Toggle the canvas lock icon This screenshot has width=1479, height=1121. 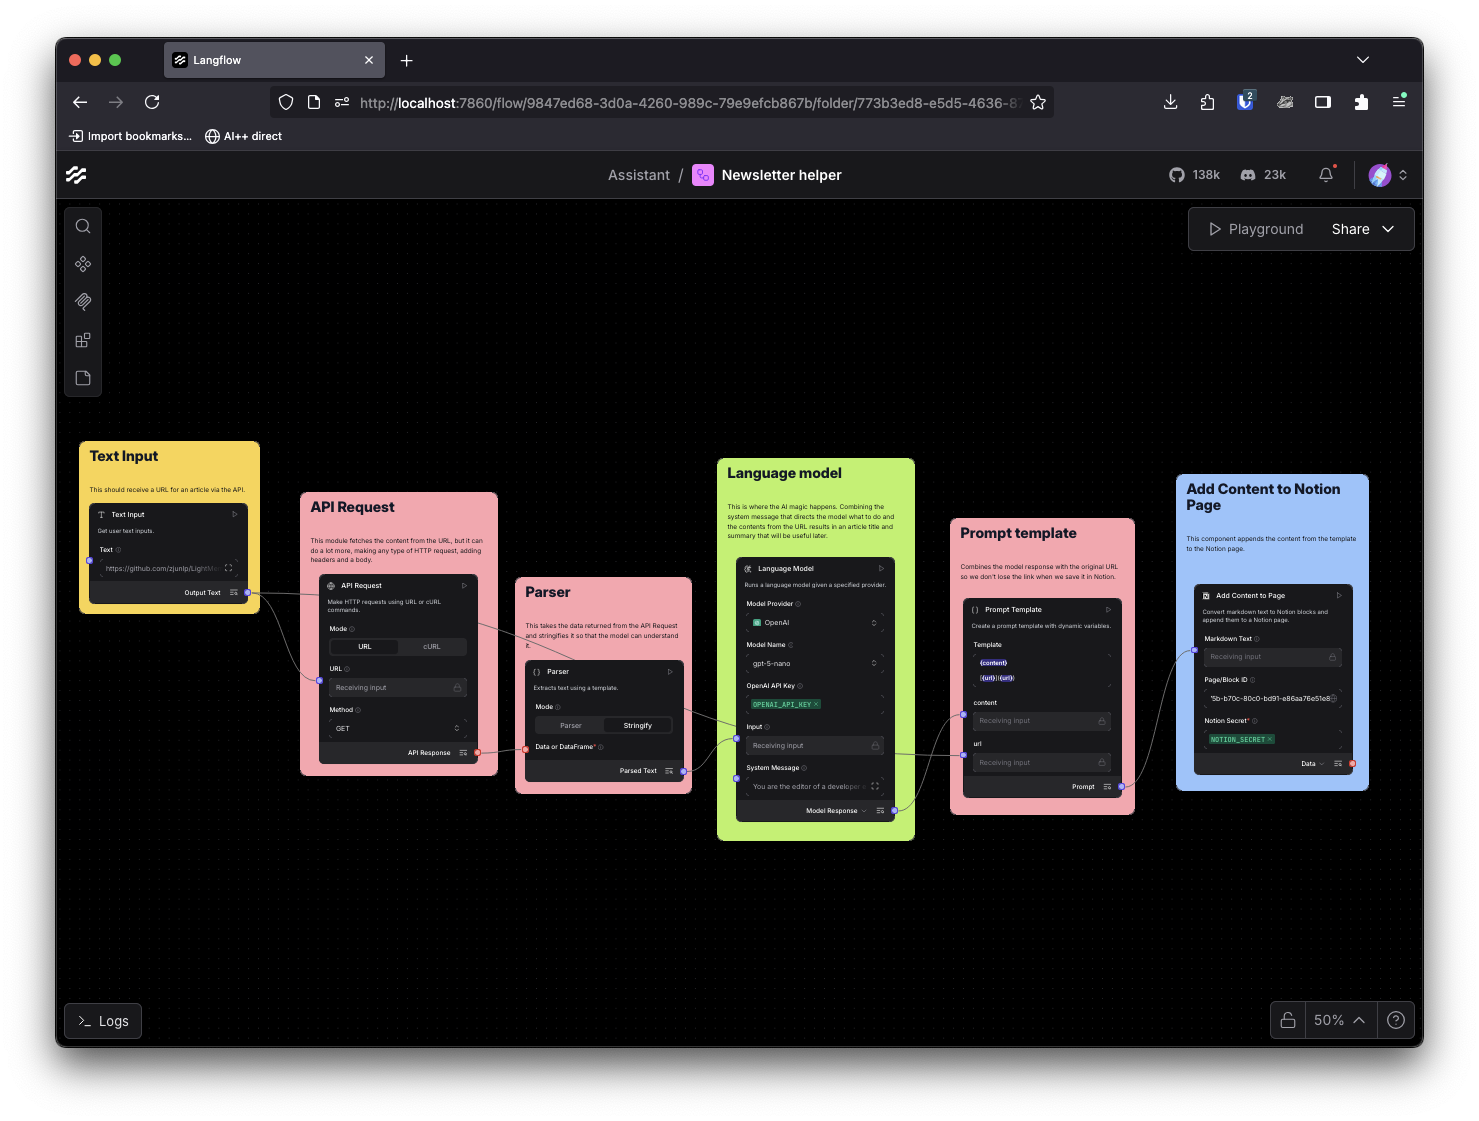tap(1288, 1020)
